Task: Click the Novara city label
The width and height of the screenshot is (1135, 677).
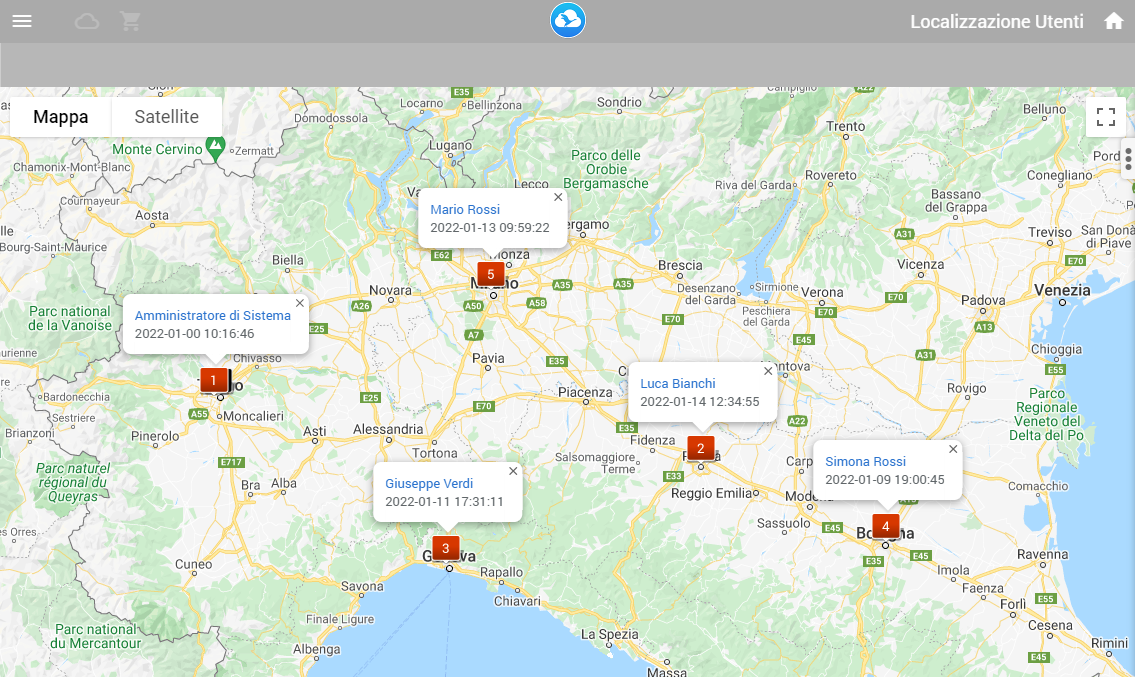Action: click(x=390, y=290)
